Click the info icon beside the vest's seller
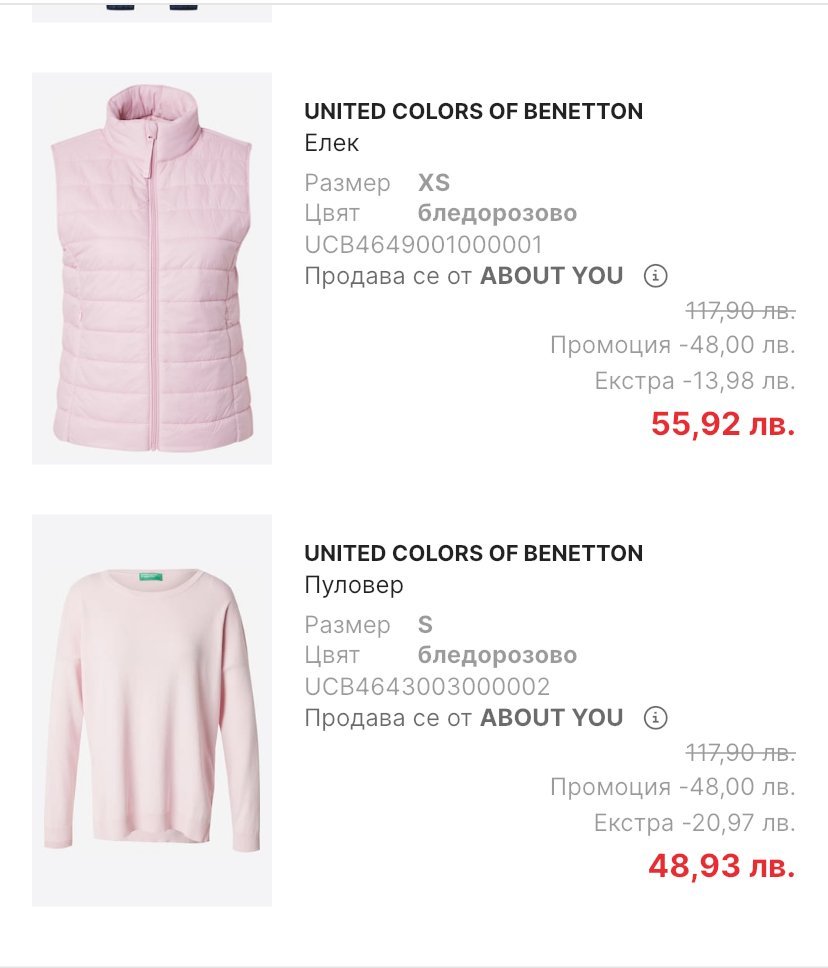 [656, 275]
